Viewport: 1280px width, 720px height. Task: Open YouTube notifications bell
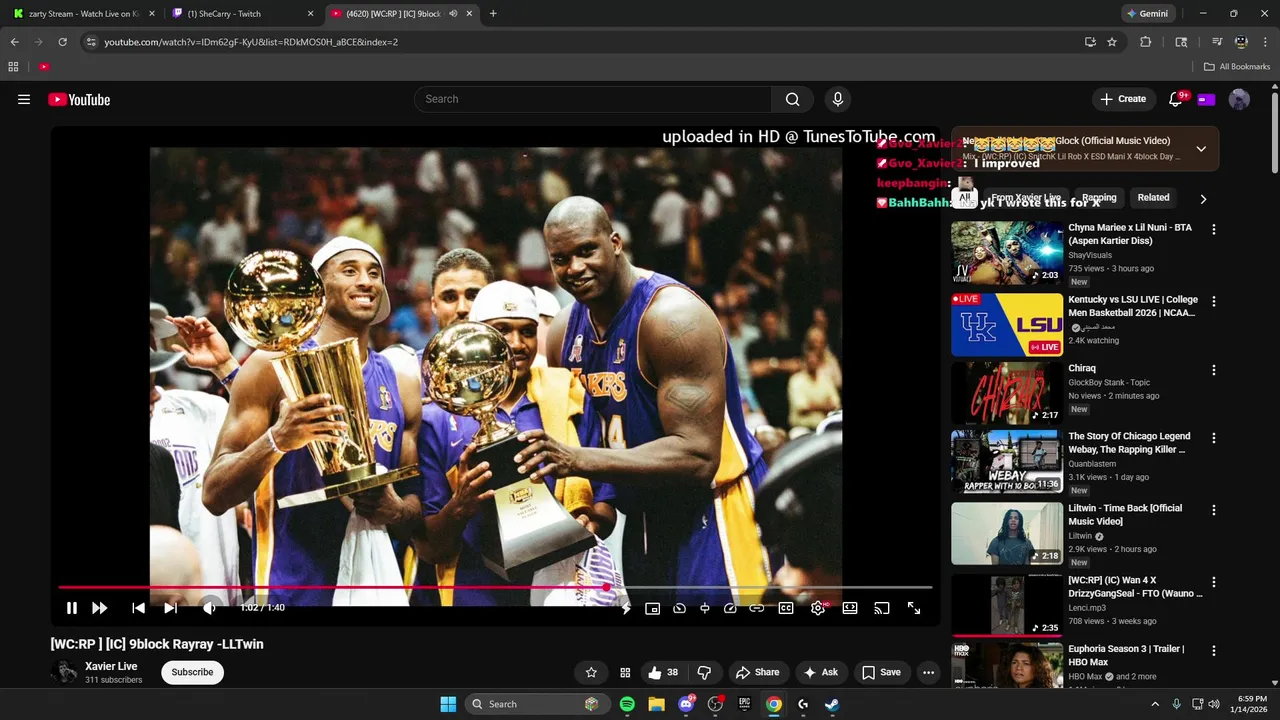click(x=1176, y=99)
